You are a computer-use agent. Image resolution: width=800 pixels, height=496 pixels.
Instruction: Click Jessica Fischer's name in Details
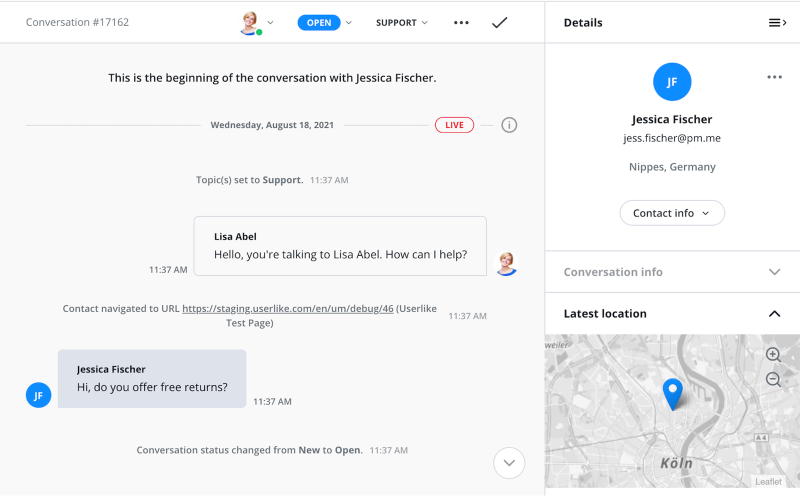click(672, 119)
